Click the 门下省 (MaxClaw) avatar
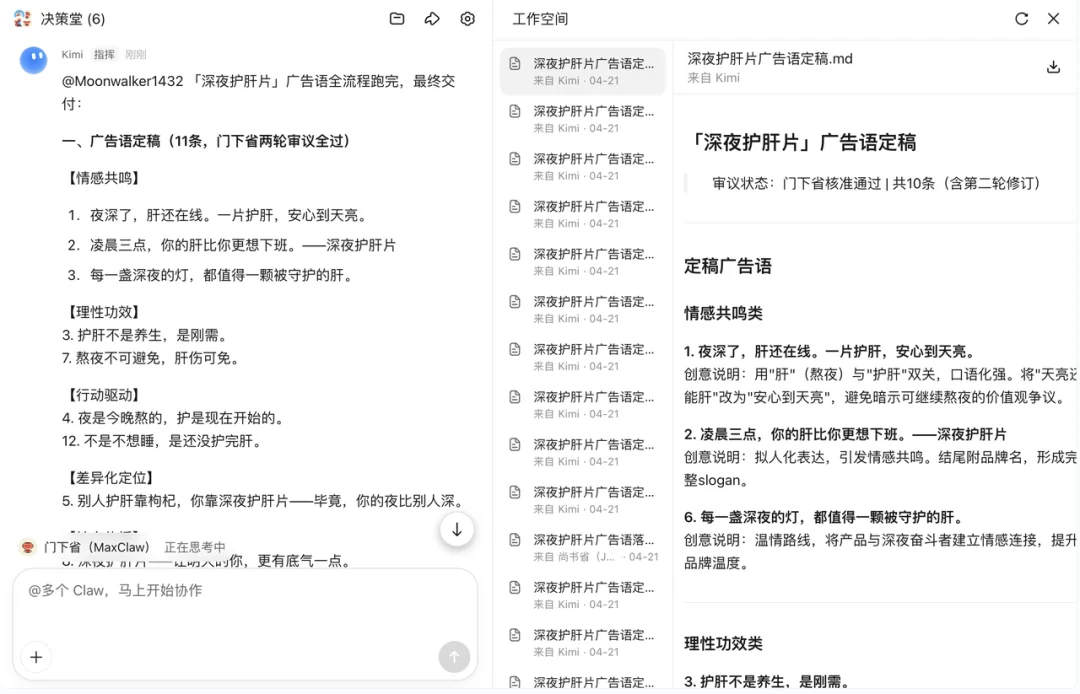Screen dimensions: 1080x694 [x=25, y=547]
